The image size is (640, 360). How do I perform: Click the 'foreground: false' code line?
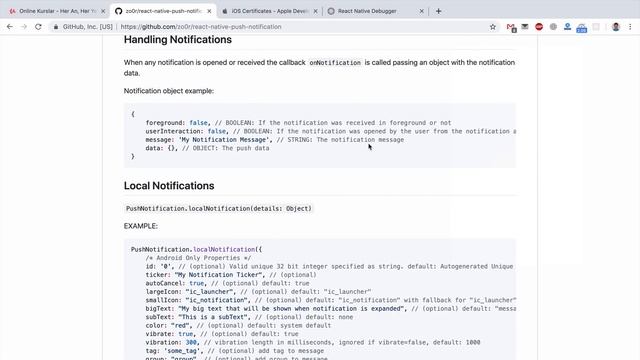pos(298,123)
